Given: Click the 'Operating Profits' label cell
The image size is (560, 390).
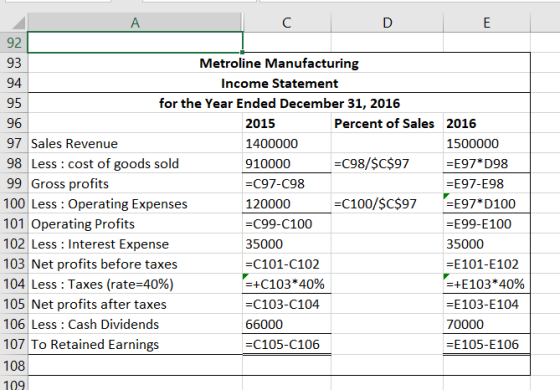Looking at the screenshot, I should [x=135, y=224].
